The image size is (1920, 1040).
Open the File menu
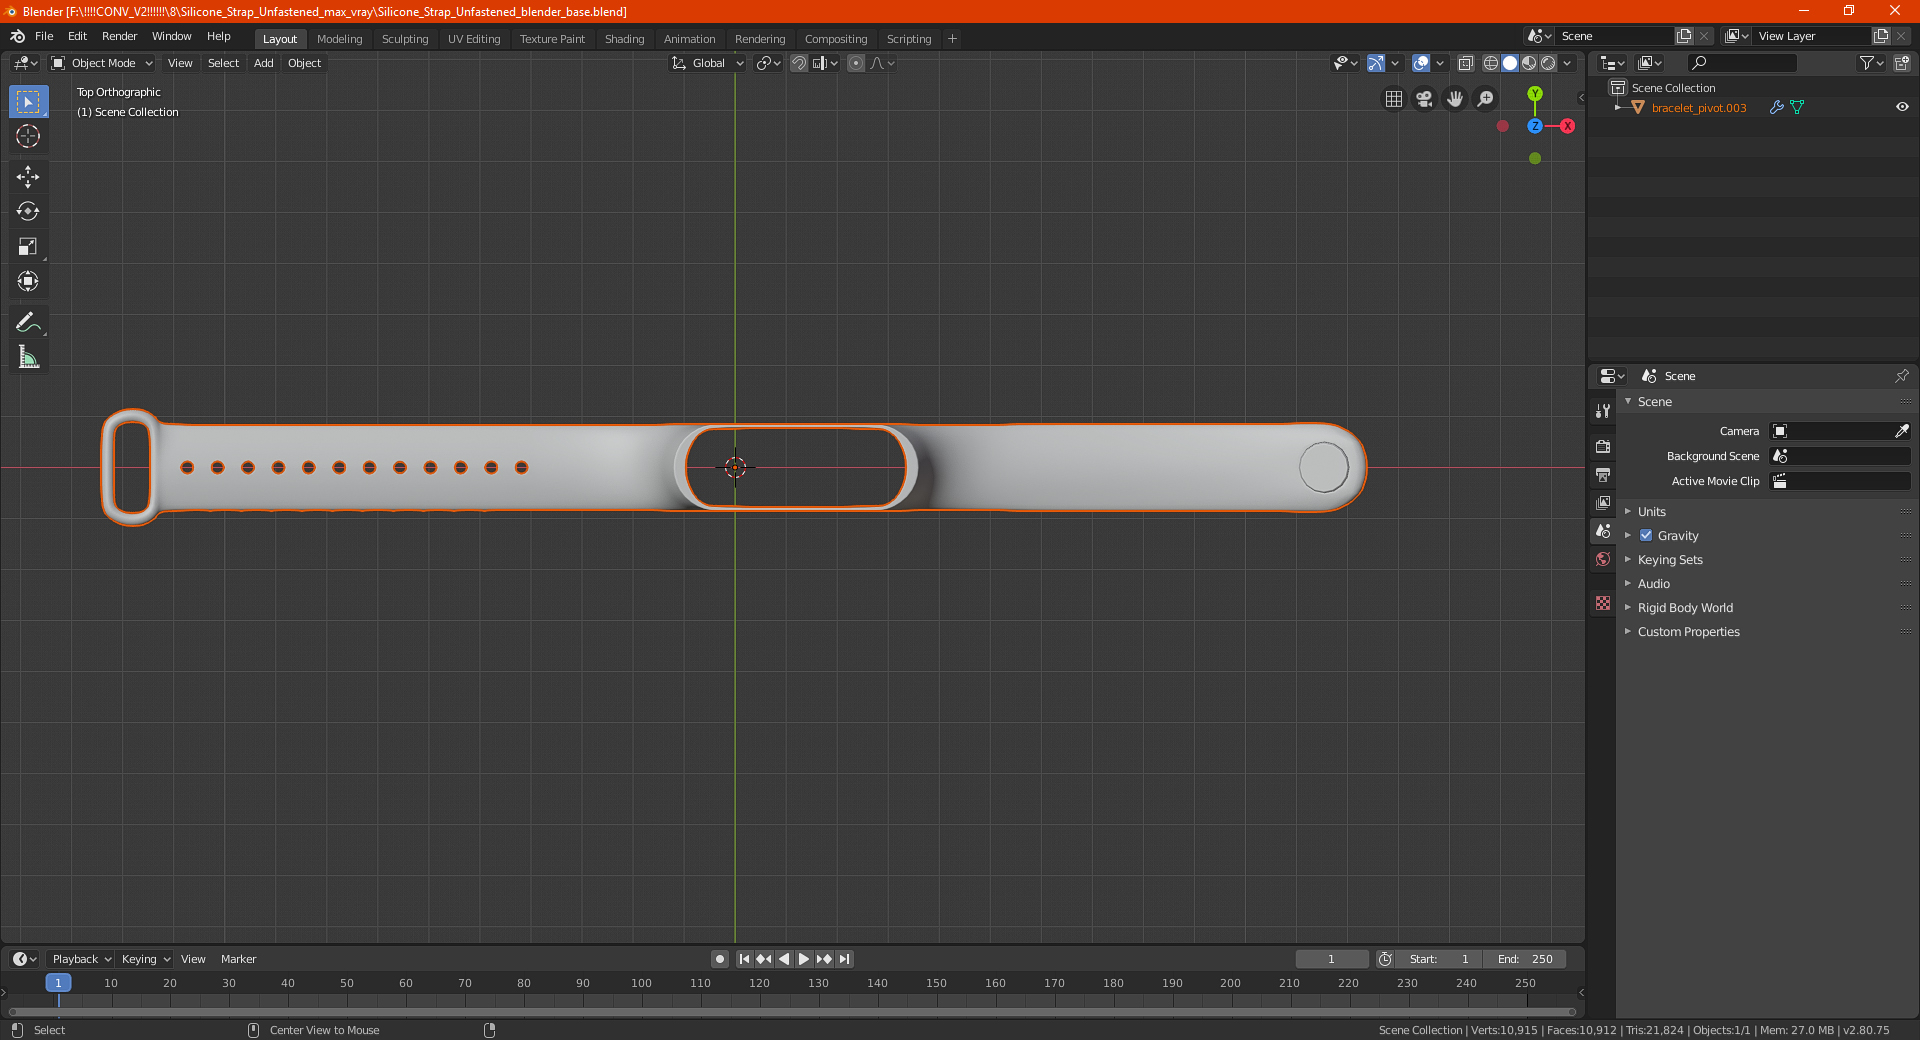(x=44, y=36)
